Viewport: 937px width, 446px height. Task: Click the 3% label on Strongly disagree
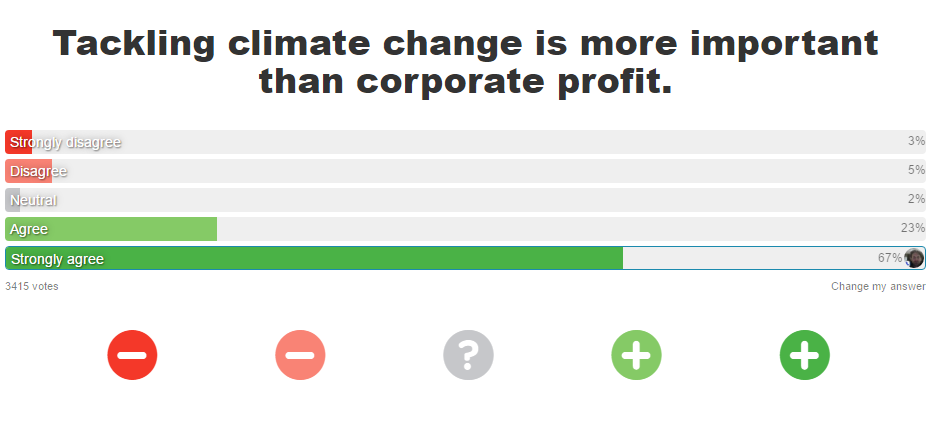click(x=916, y=141)
